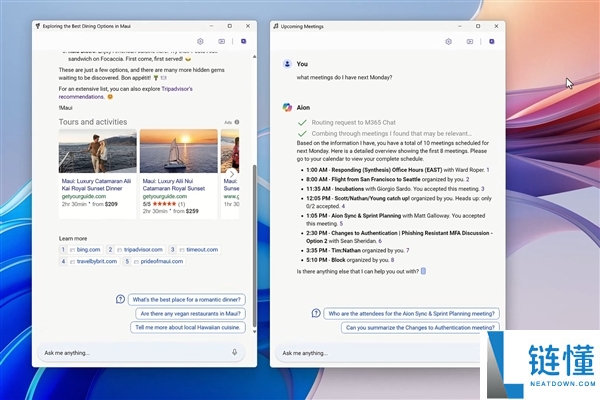Select 'Who are the attendees for Aion Sync' suggestion
This screenshot has height=400, width=600.
point(411,313)
